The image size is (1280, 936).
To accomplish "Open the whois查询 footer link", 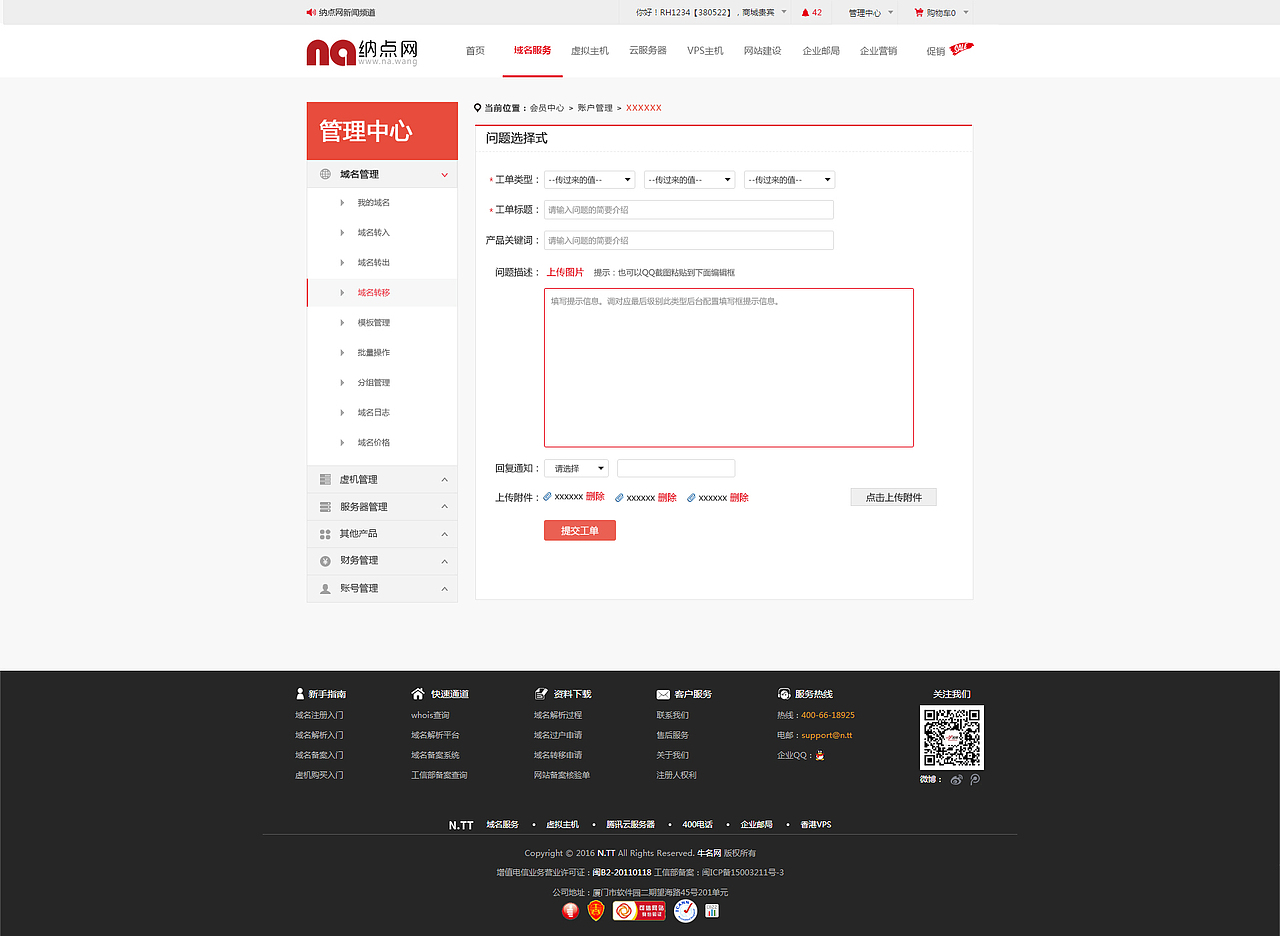I will coord(430,715).
